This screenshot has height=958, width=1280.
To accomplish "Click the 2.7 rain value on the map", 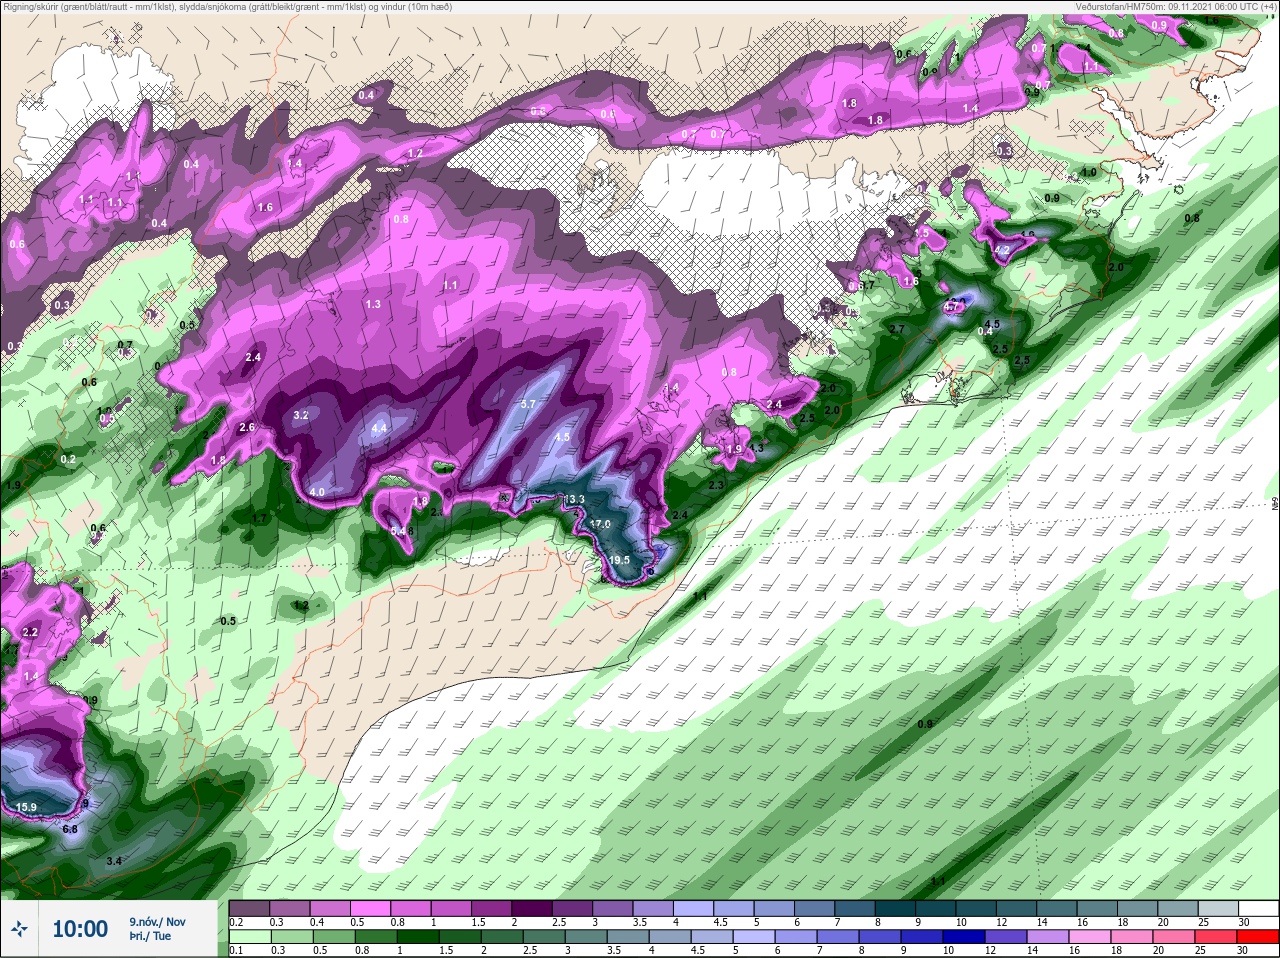I will [896, 329].
